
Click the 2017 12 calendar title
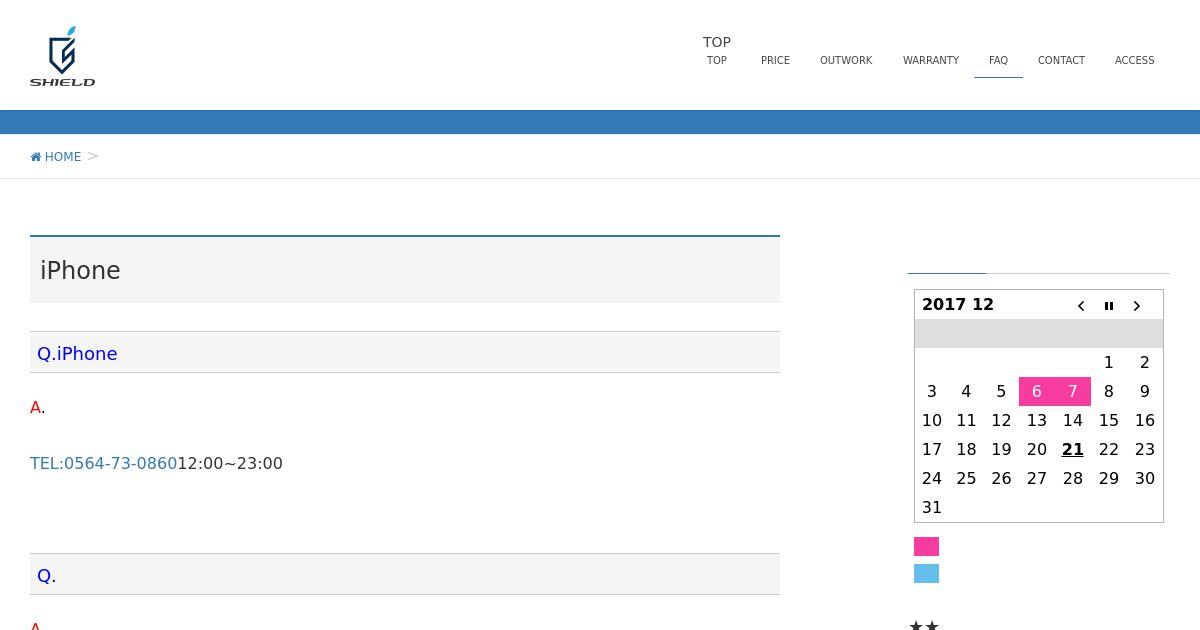click(x=958, y=305)
